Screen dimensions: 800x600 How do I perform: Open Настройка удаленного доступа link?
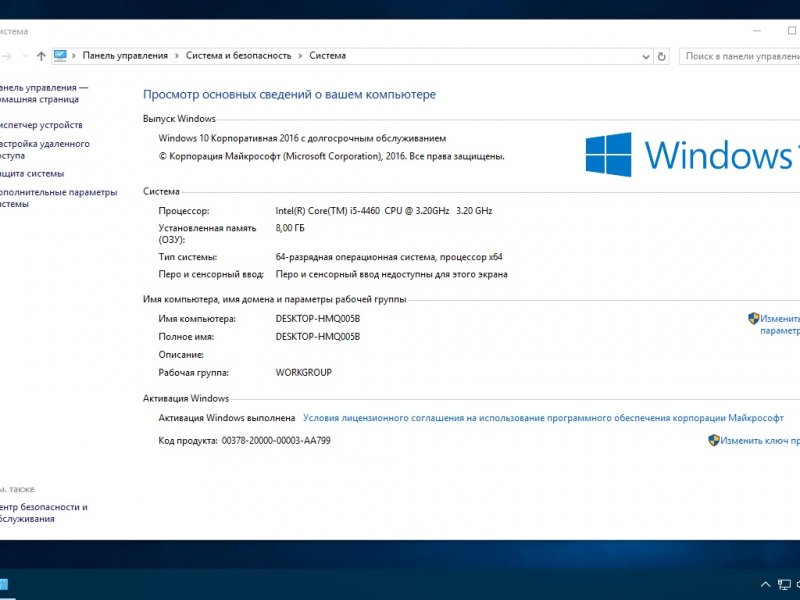[44, 149]
